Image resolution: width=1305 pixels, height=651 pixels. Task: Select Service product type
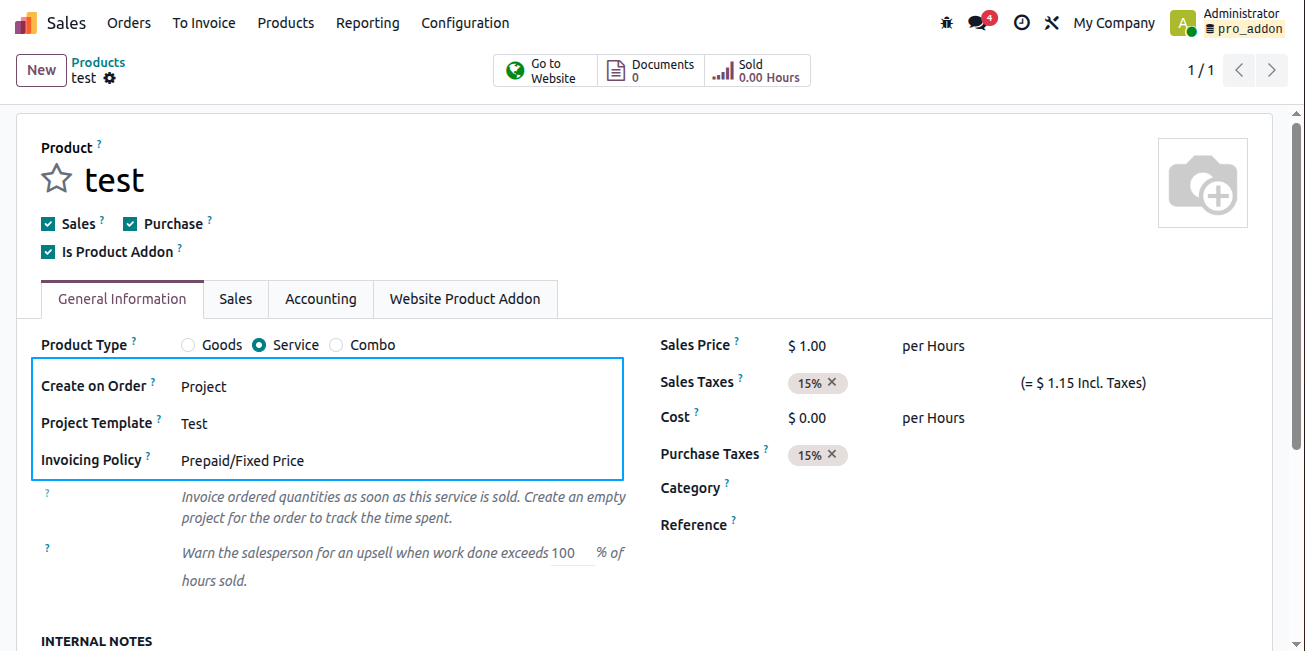pos(259,345)
